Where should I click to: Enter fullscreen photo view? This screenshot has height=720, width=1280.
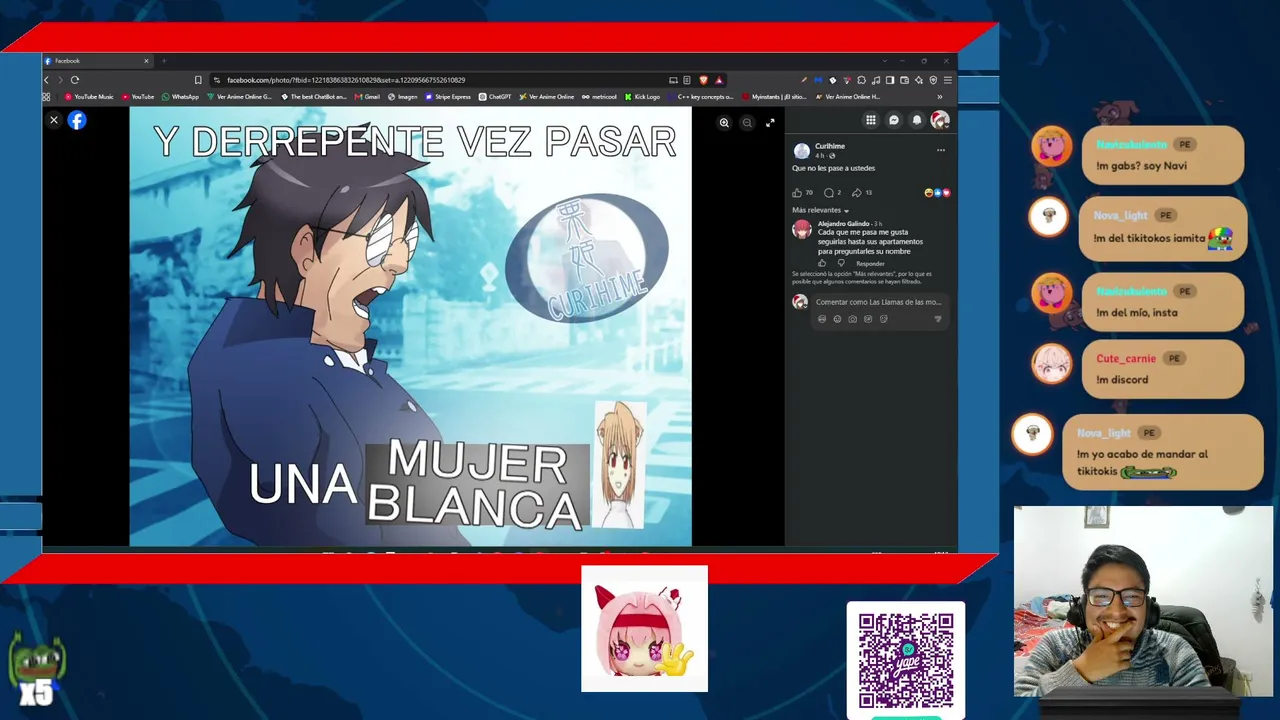(770, 123)
